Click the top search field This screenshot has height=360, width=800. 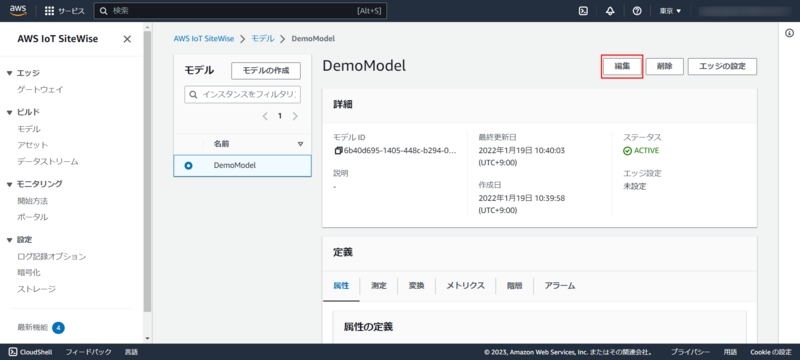click(x=240, y=11)
